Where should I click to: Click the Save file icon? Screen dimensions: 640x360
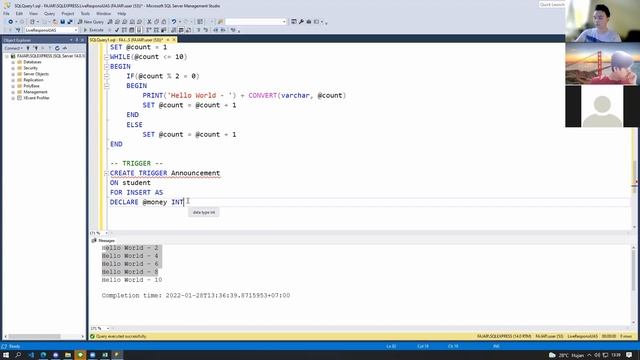click(62, 22)
